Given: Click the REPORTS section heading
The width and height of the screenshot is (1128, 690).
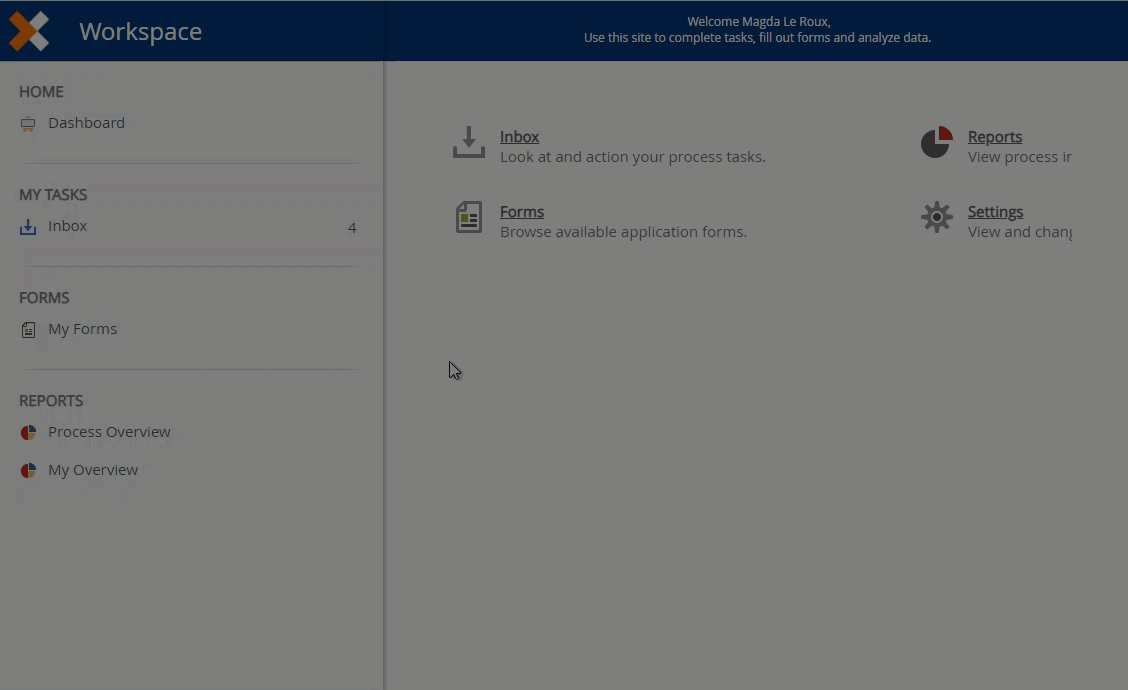Looking at the screenshot, I should 51,401.
